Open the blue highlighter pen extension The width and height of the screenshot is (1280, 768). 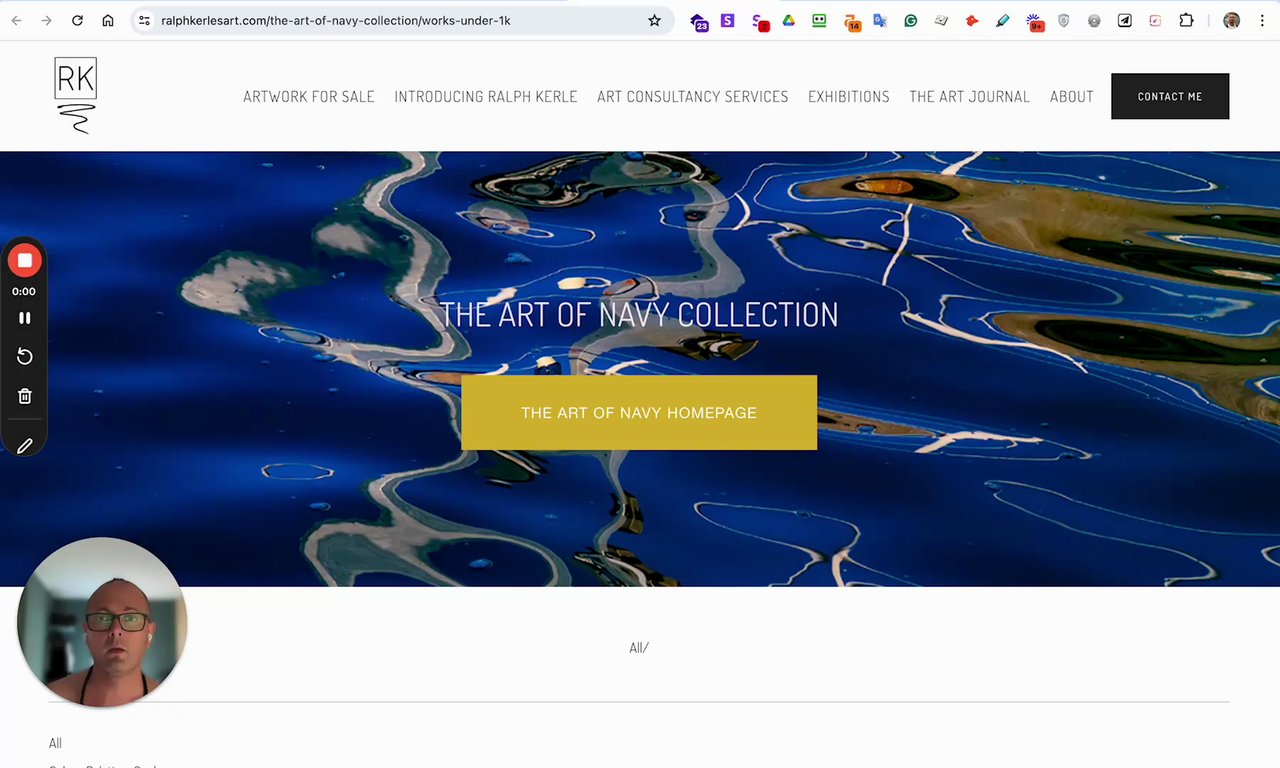coord(1002,20)
